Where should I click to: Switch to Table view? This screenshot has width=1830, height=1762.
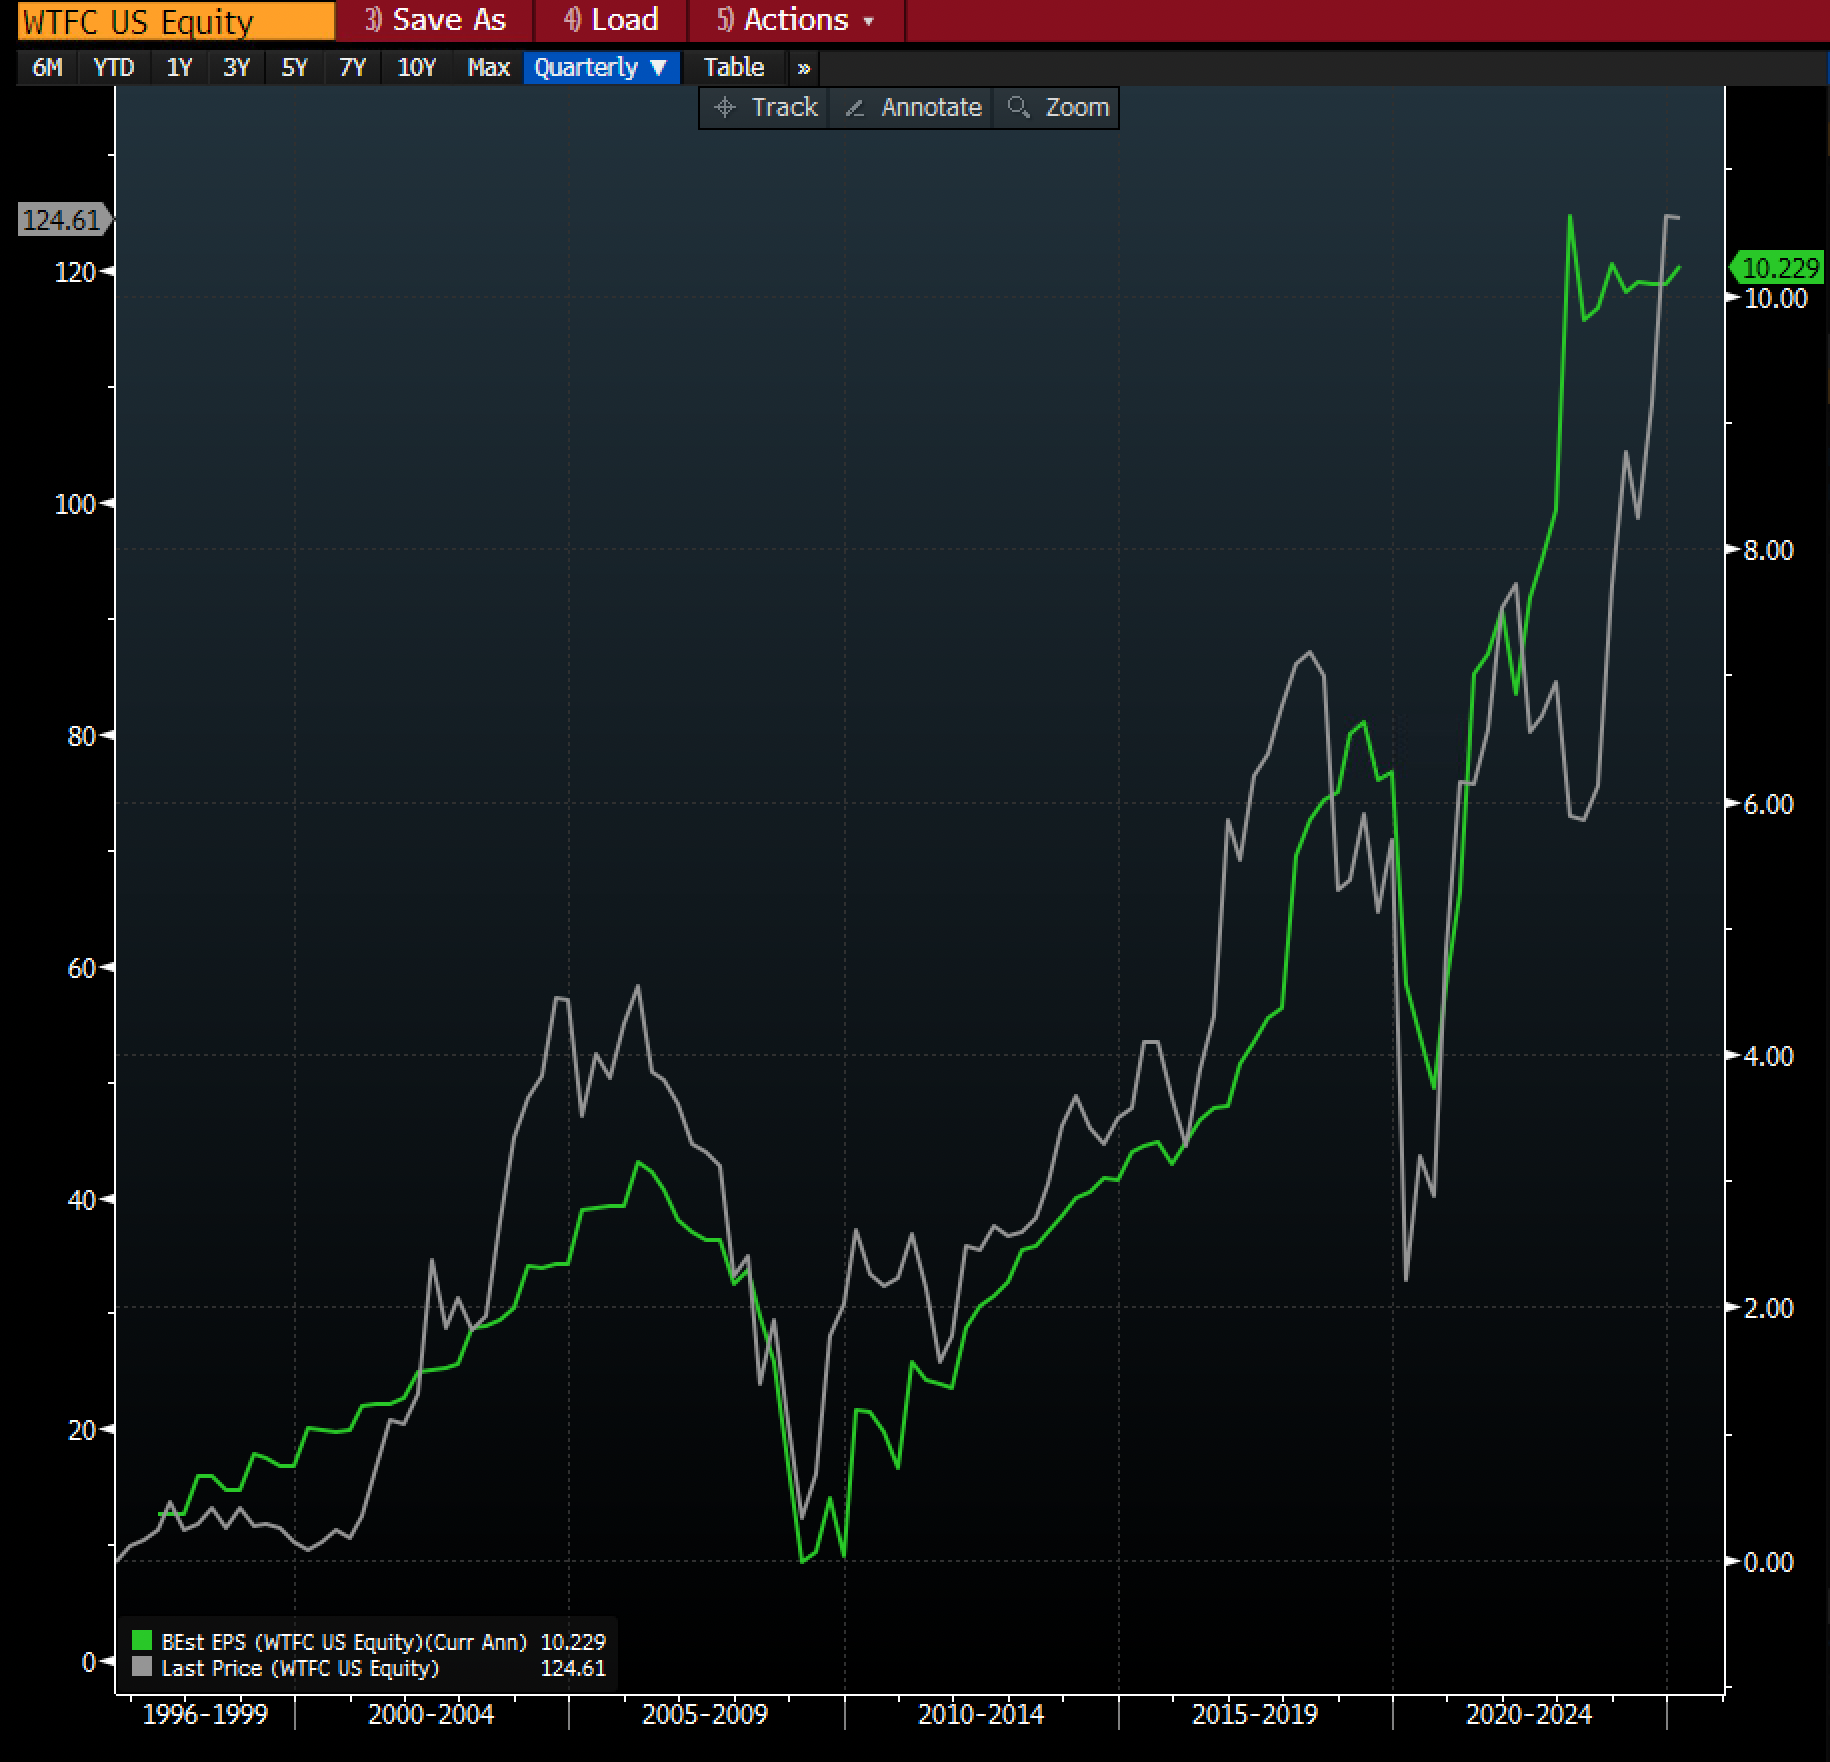coord(734,68)
